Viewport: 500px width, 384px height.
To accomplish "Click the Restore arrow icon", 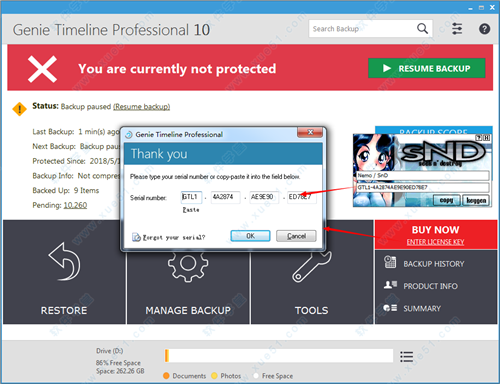I will point(65,261).
